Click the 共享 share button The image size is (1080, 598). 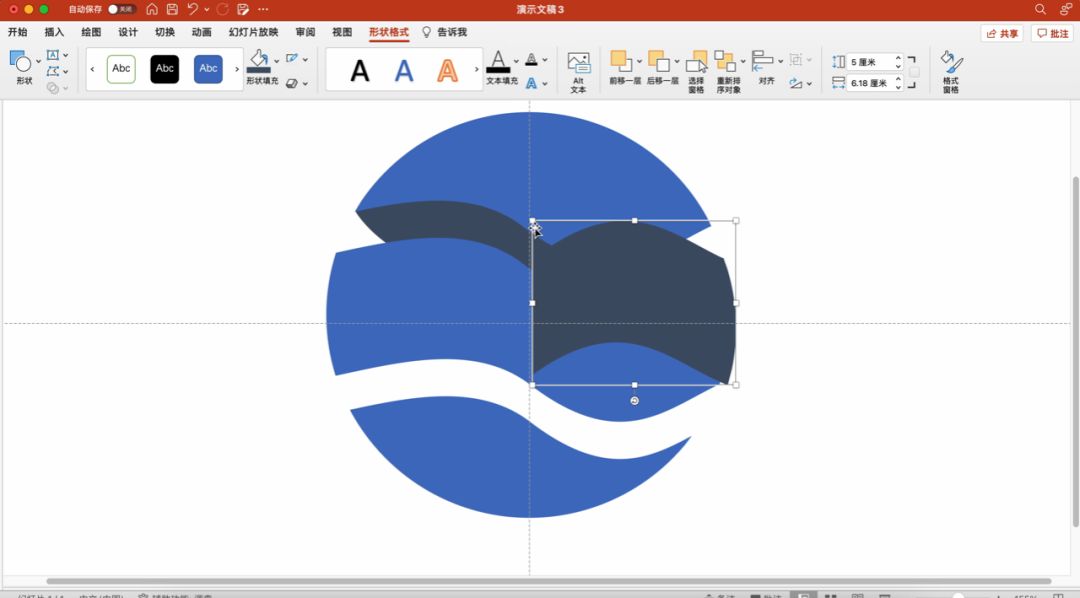click(1001, 34)
